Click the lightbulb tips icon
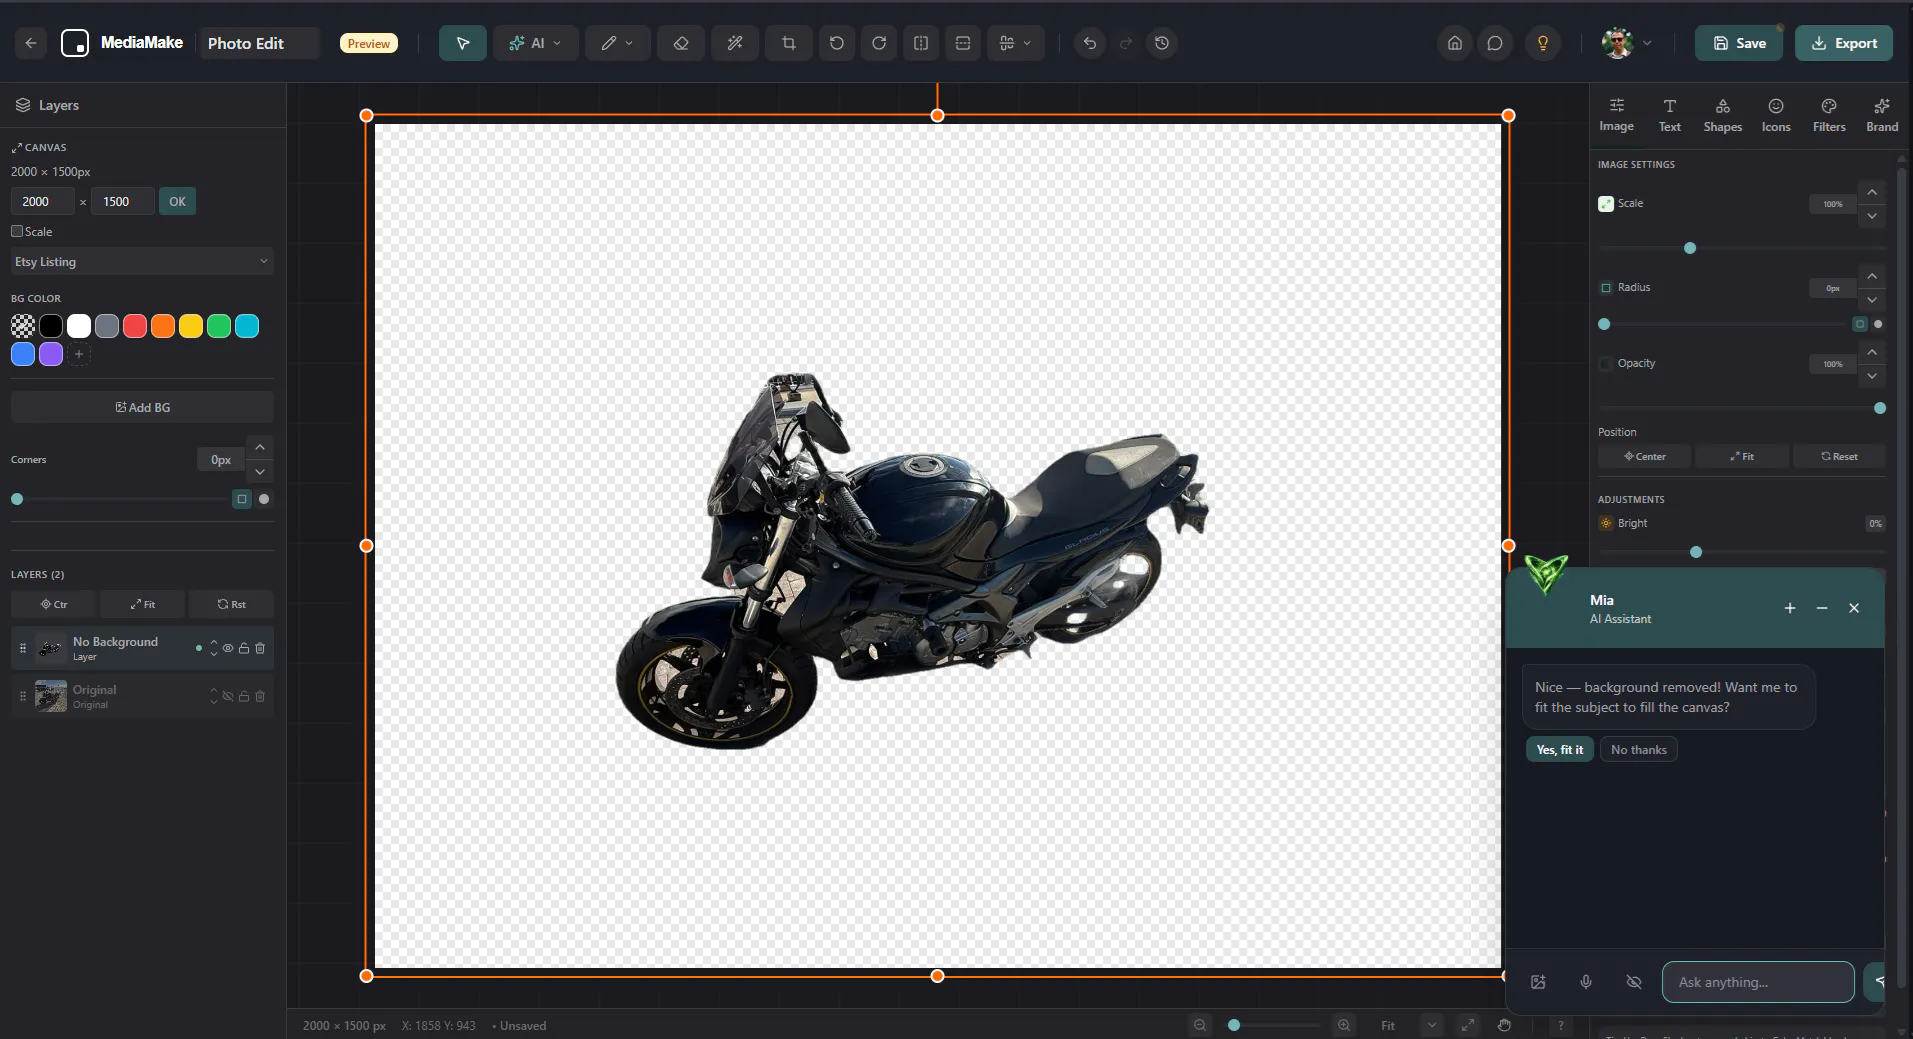 [x=1543, y=43]
